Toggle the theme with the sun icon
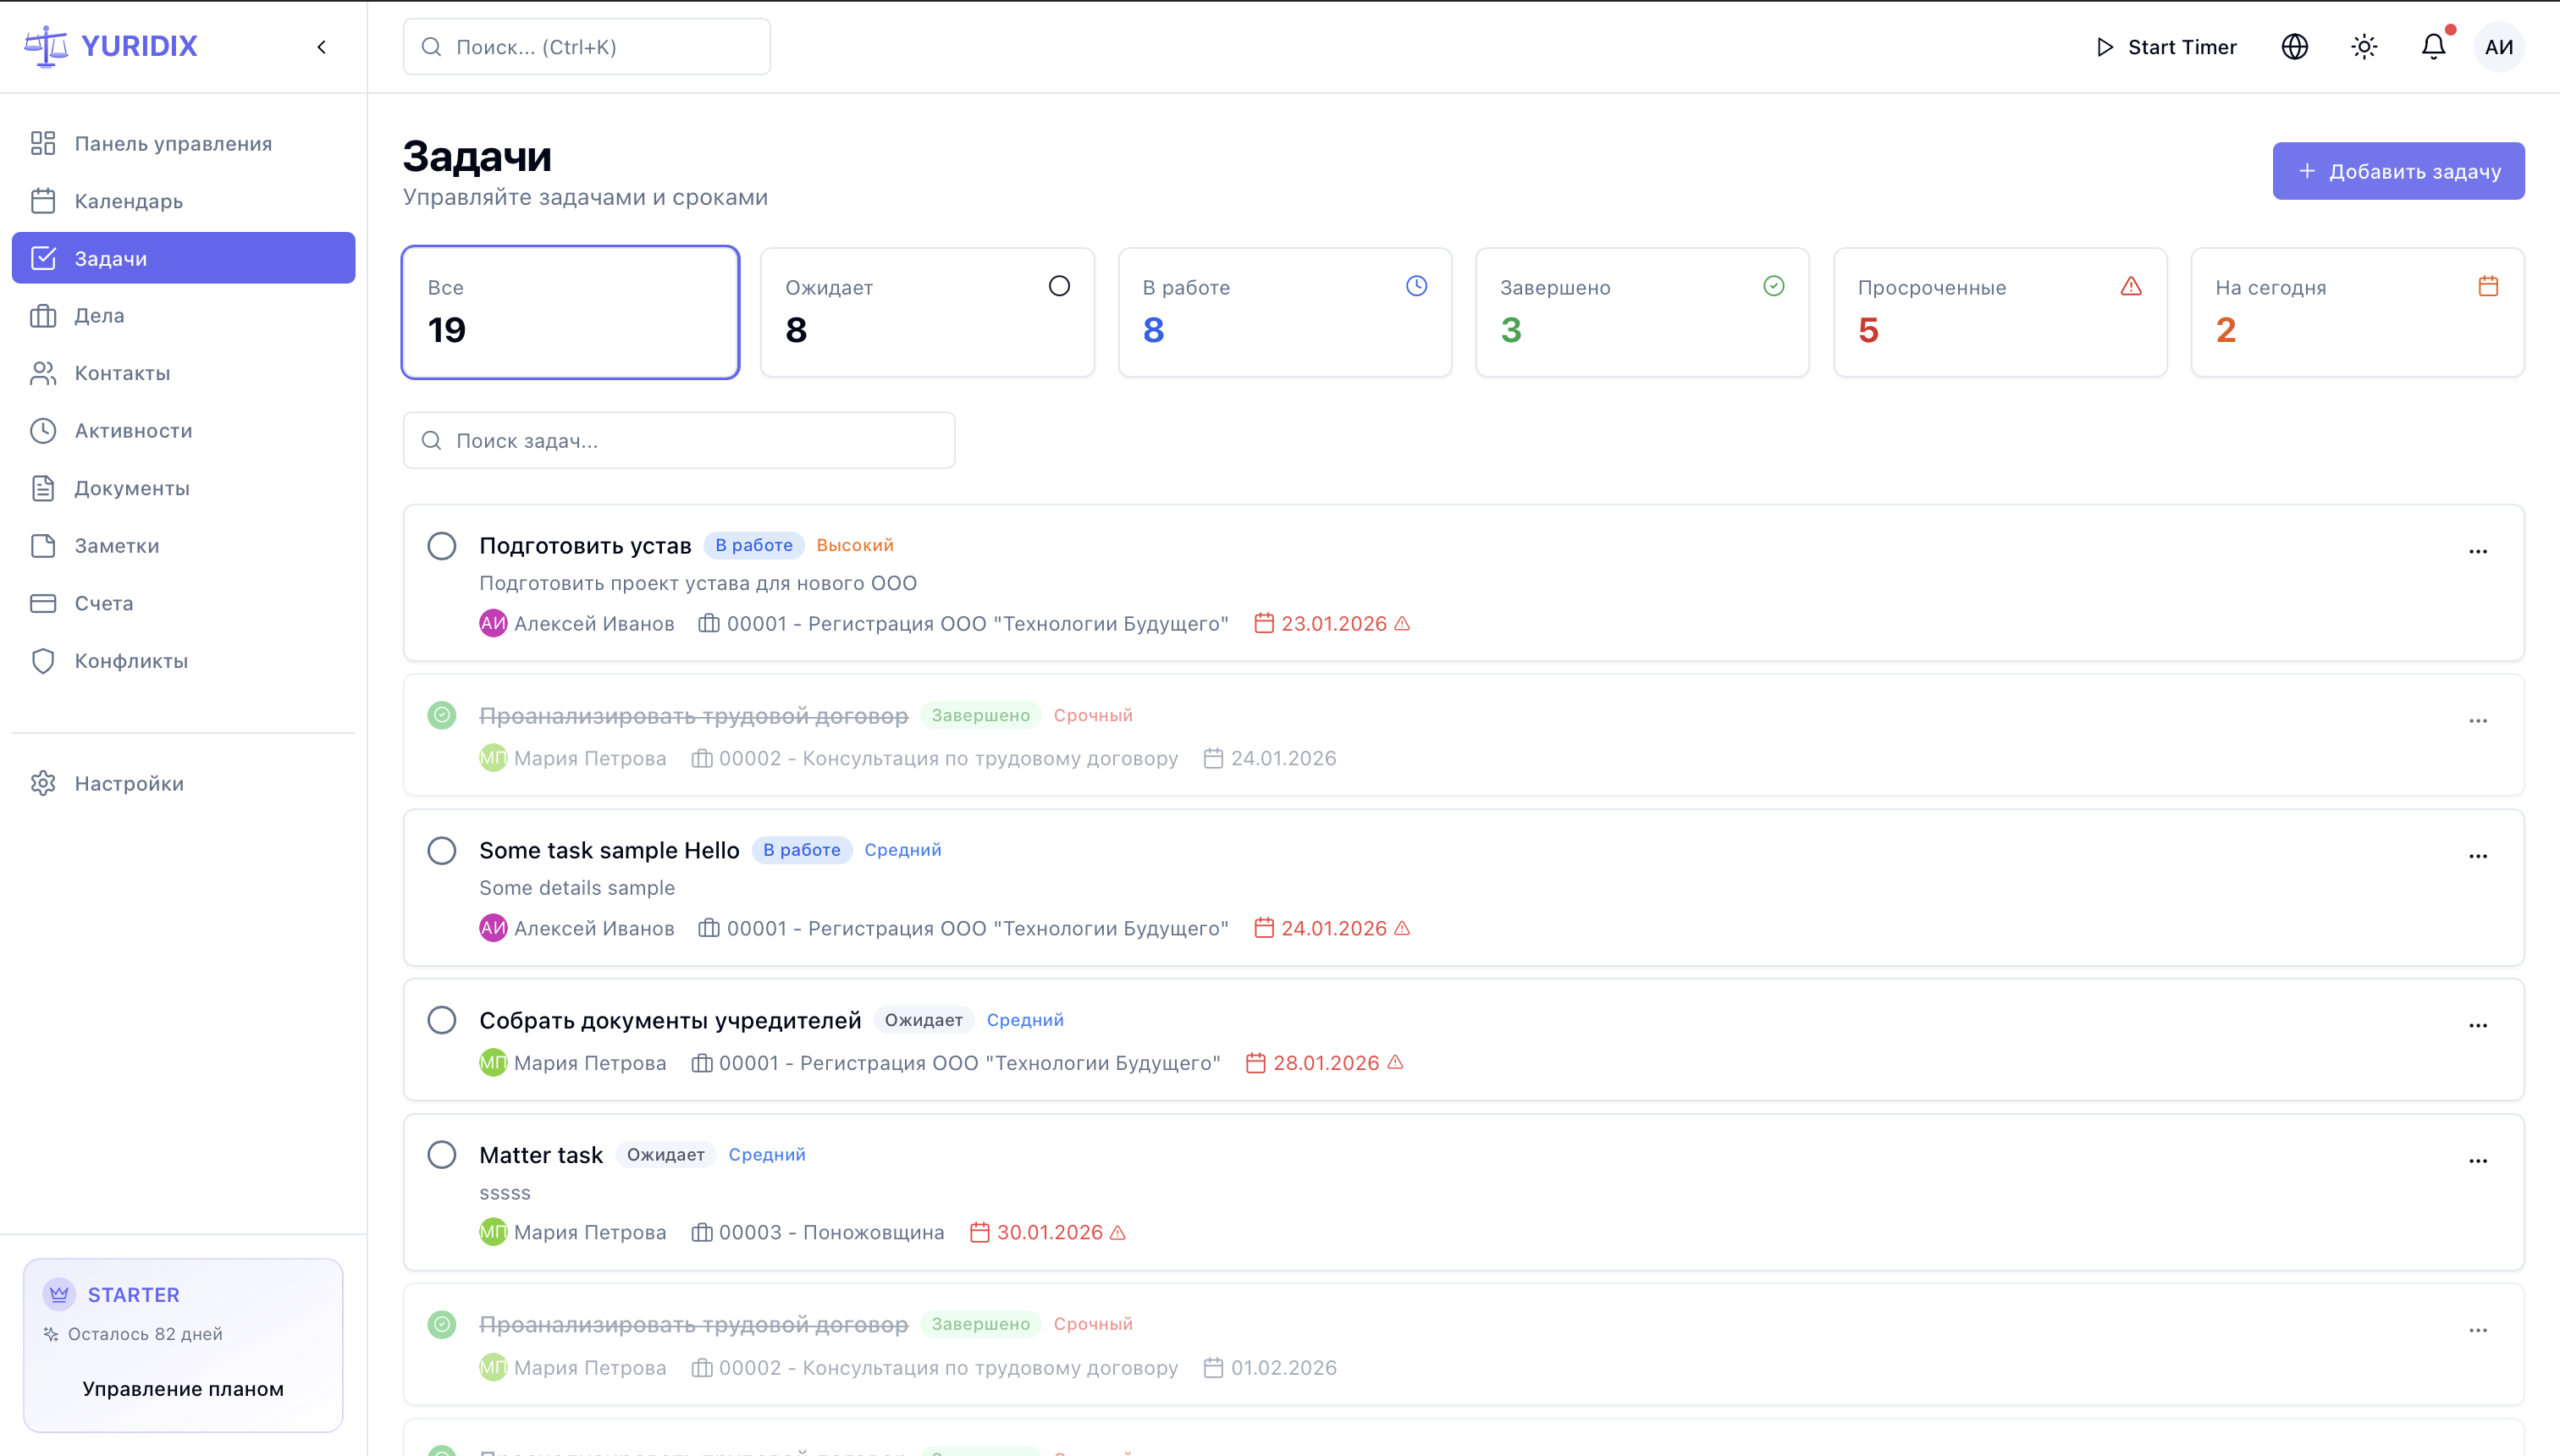Screen dimensions: 2560x1456 [2364, 46]
